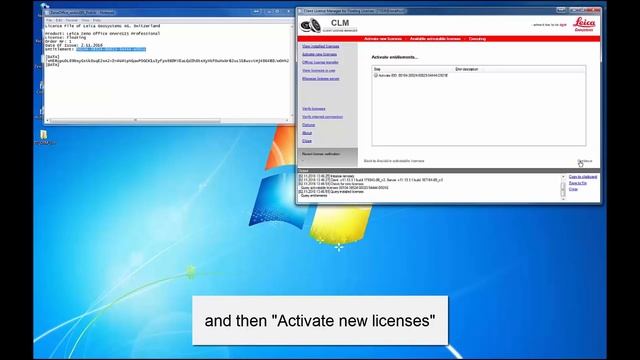Image resolution: width=640 pixels, height=360 pixels.
Task: Click the Output scrollbar down arrow
Action: (563, 199)
